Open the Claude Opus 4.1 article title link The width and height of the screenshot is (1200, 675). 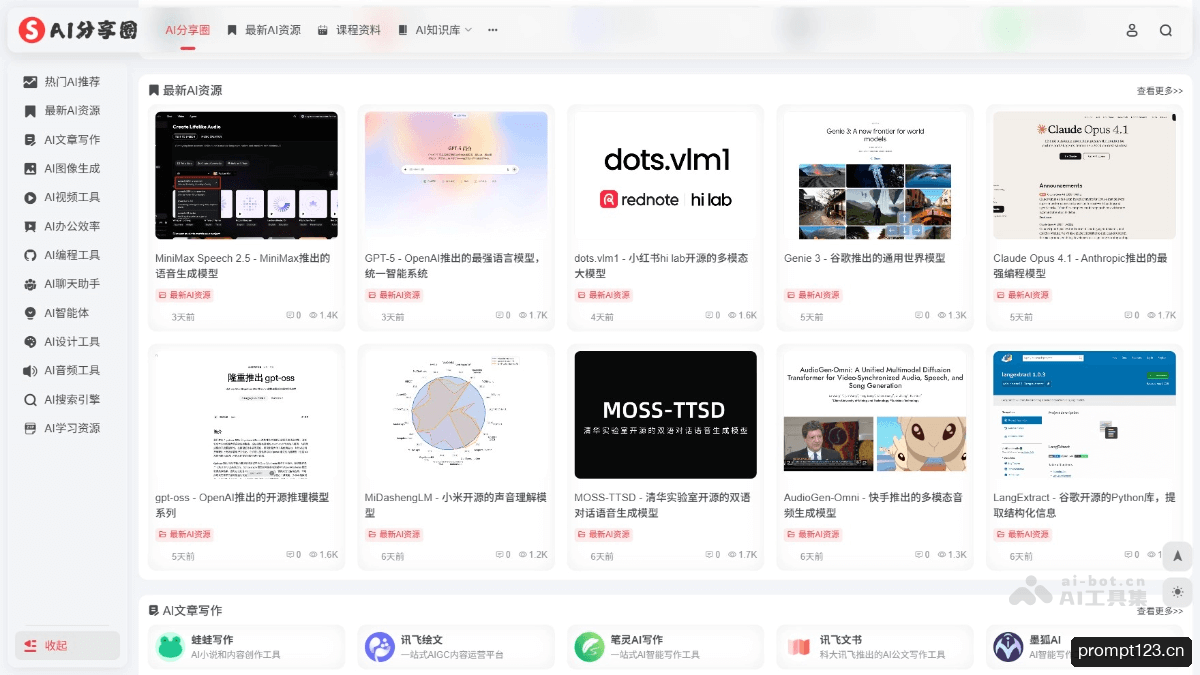pos(1081,266)
